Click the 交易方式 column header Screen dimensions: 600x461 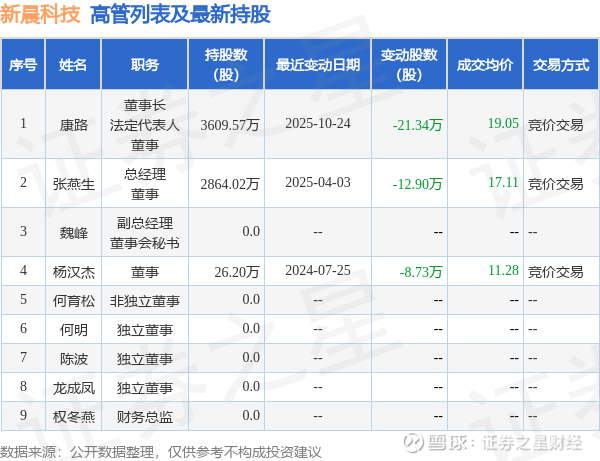561,64
